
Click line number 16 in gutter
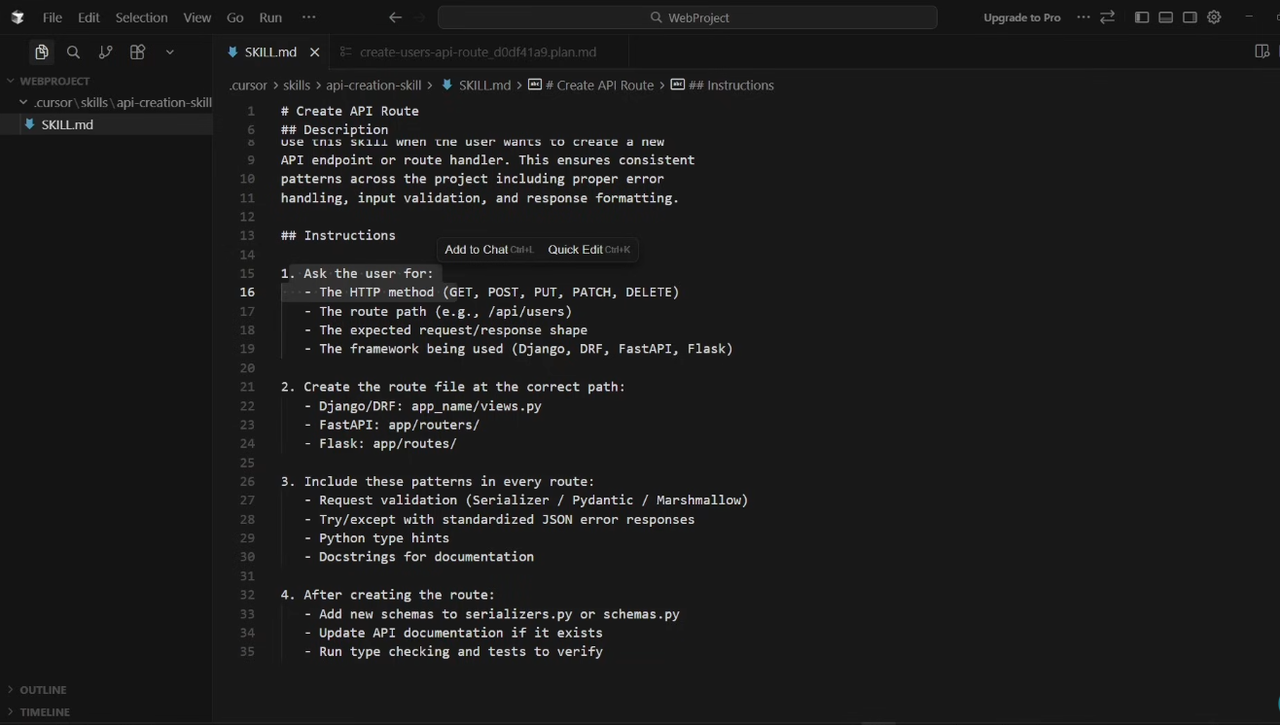pos(247,292)
